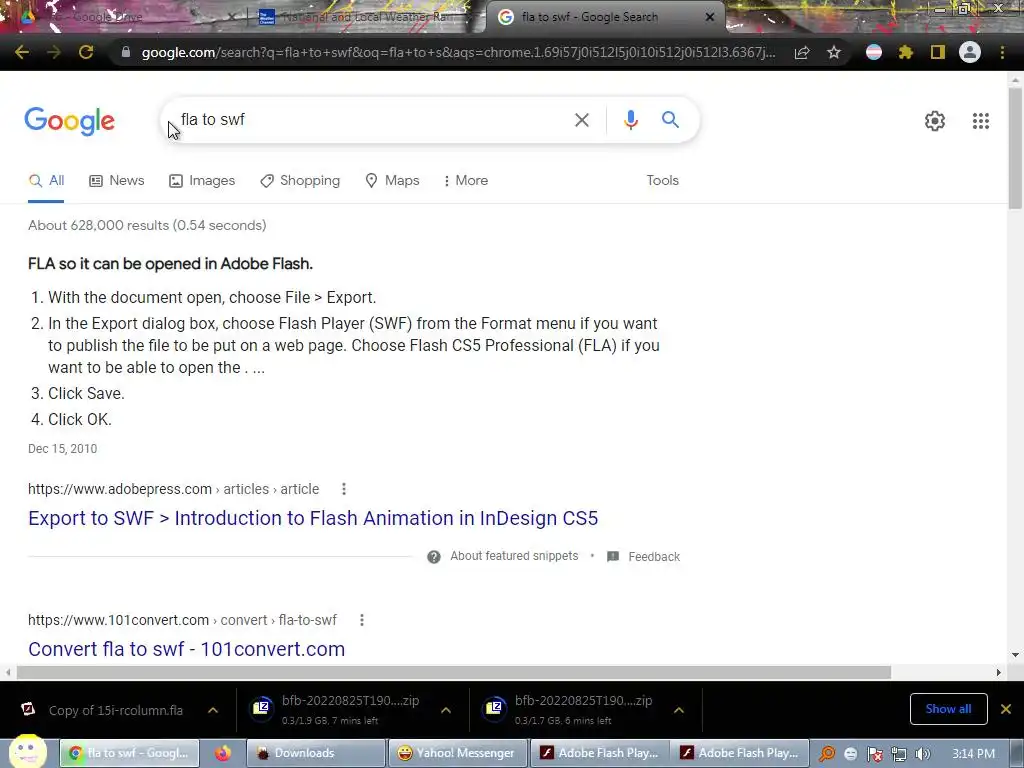Screen dimensions: 1024x768
Task: Click the About 628,000 results text
Action: [x=147, y=225]
